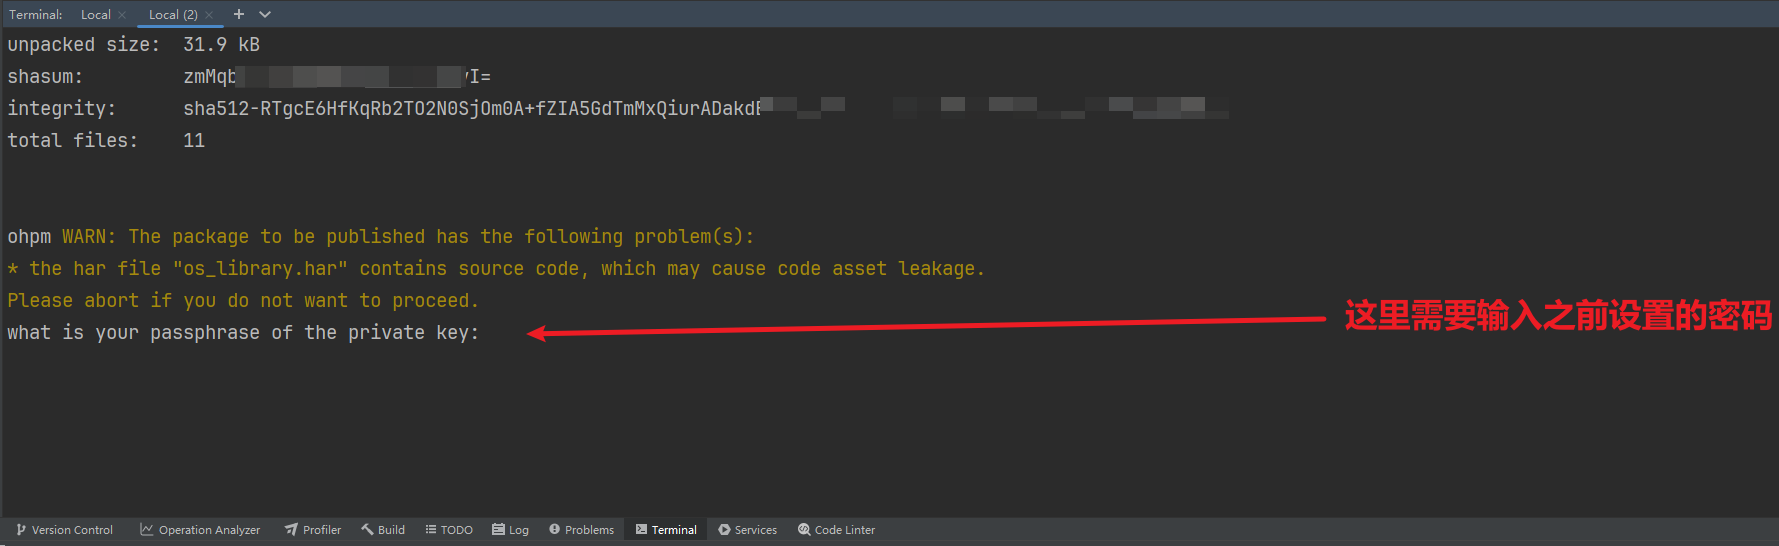The height and width of the screenshot is (546, 1779).
Task: Click the 'Please abort if you do not want' line
Action: point(243,301)
